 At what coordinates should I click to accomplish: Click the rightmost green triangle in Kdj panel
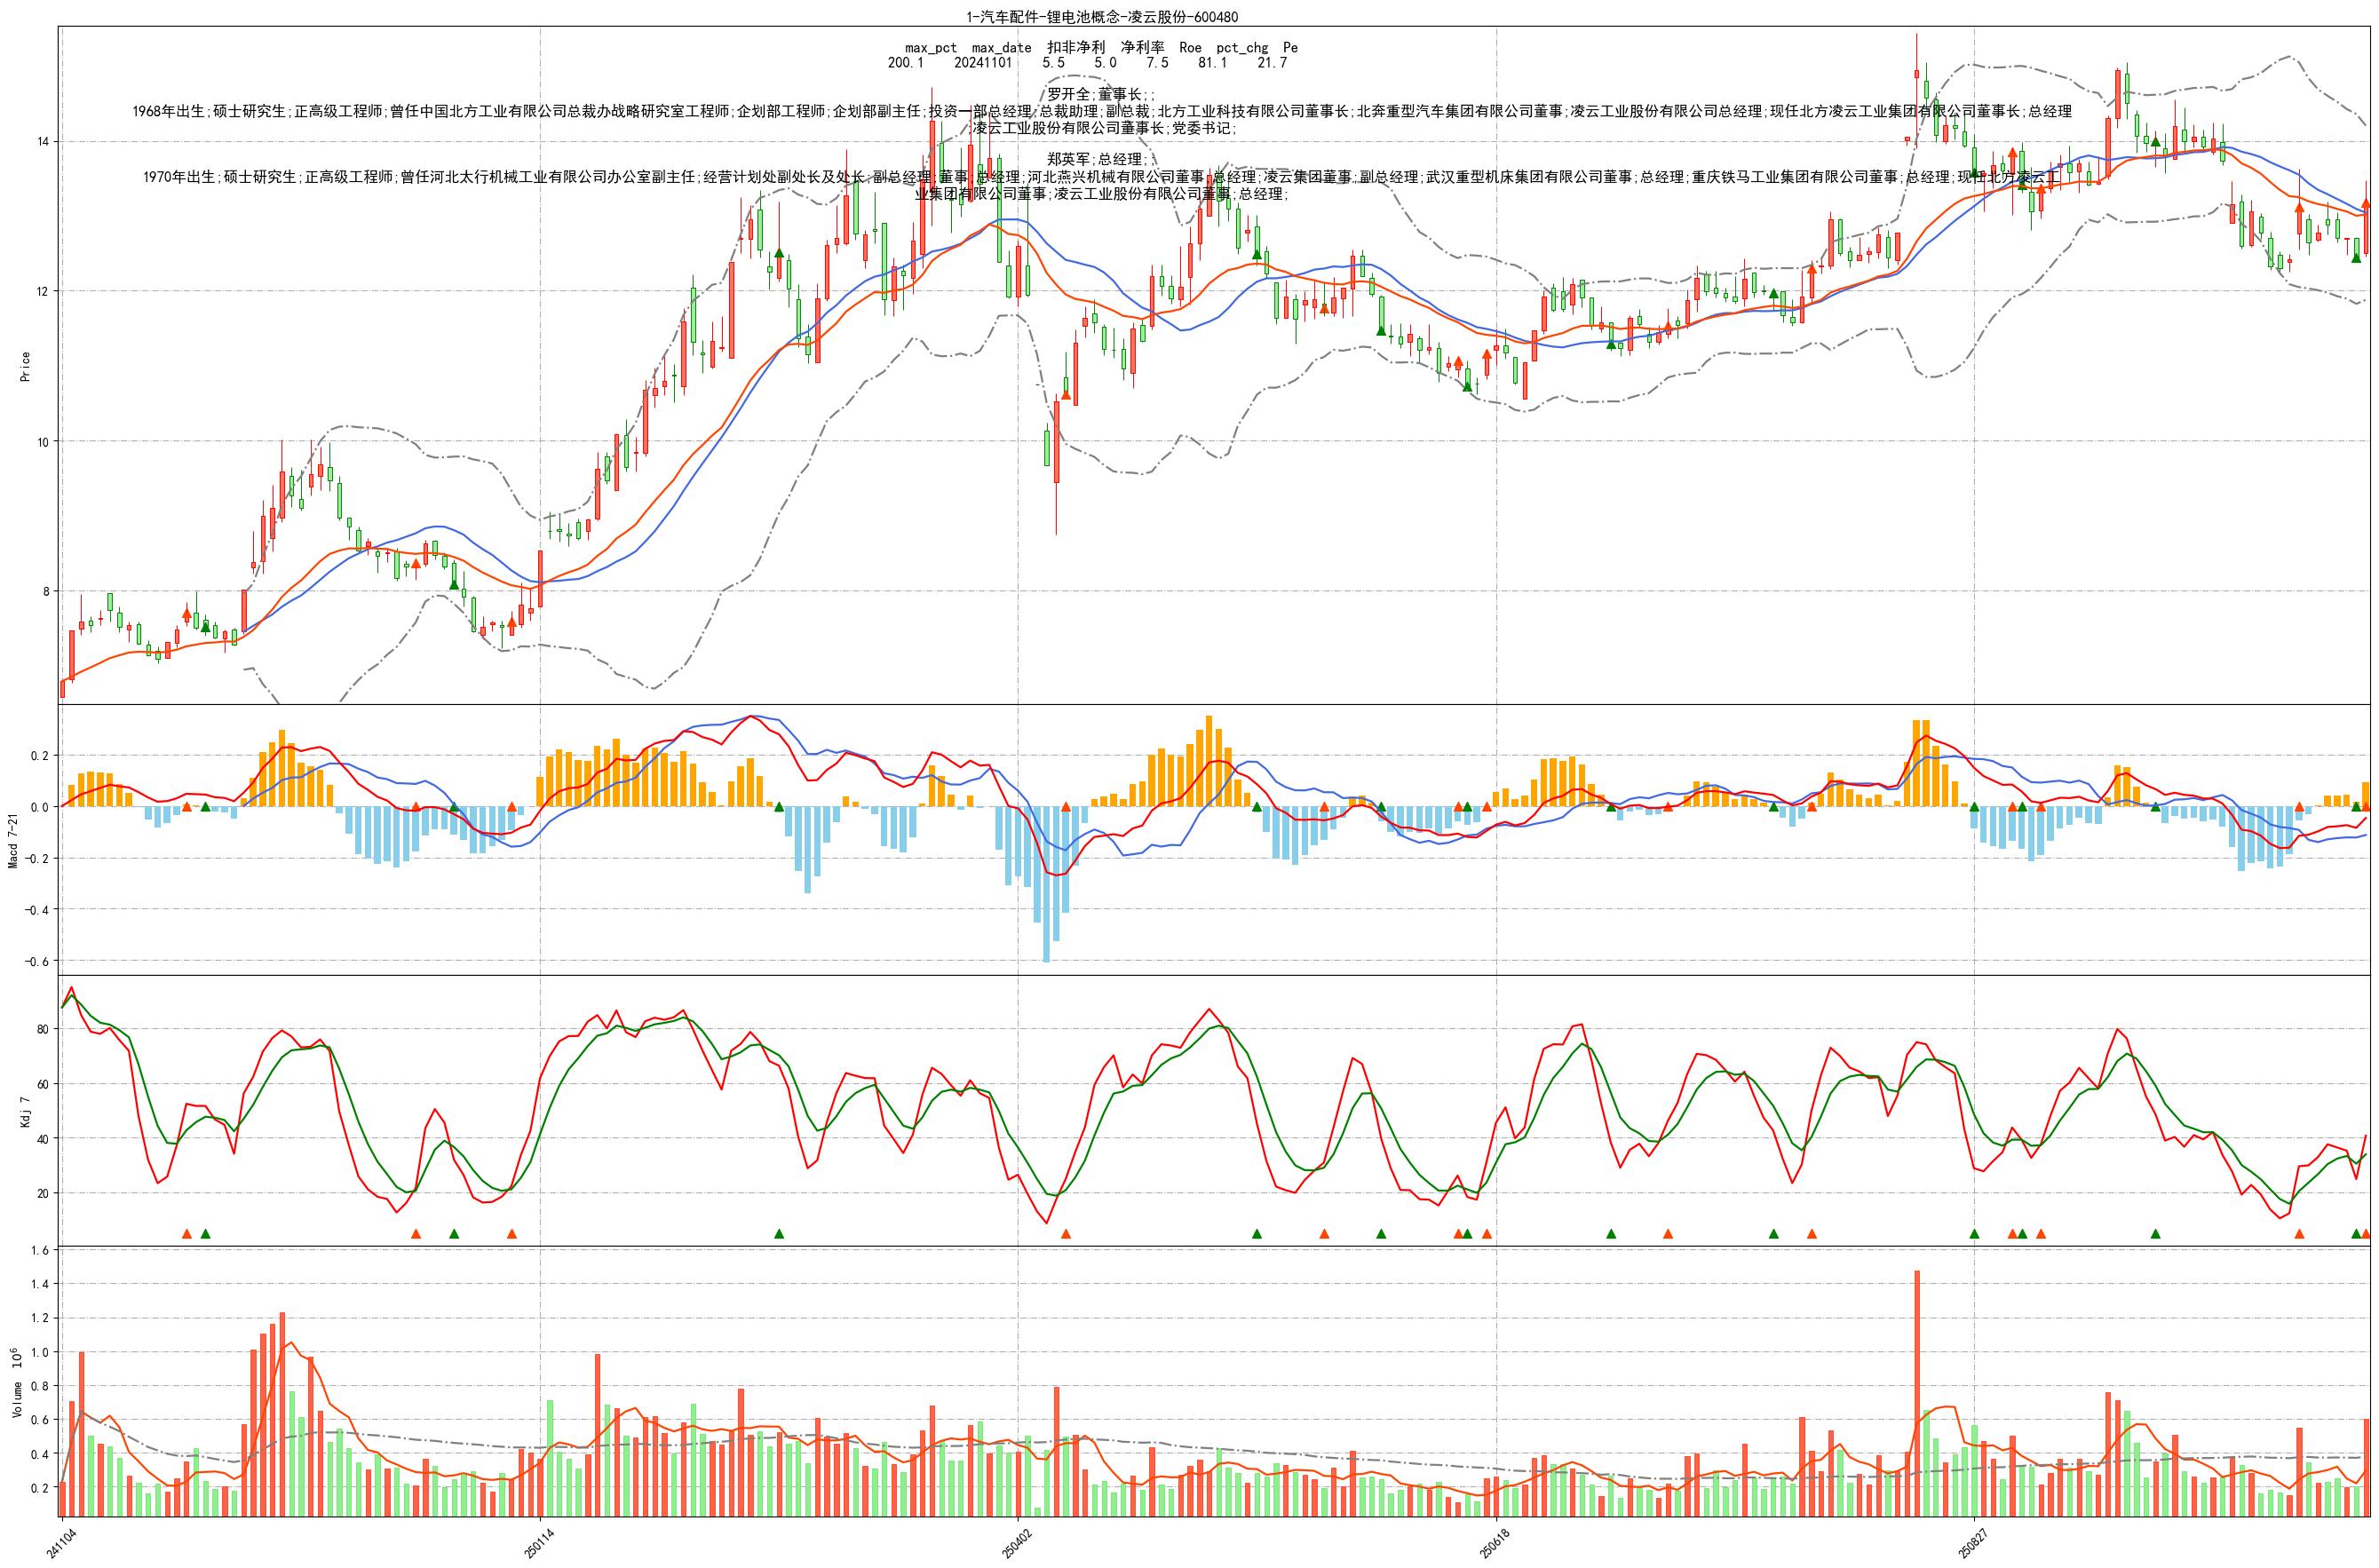pyautogui.click(x=2356, y=1233)
